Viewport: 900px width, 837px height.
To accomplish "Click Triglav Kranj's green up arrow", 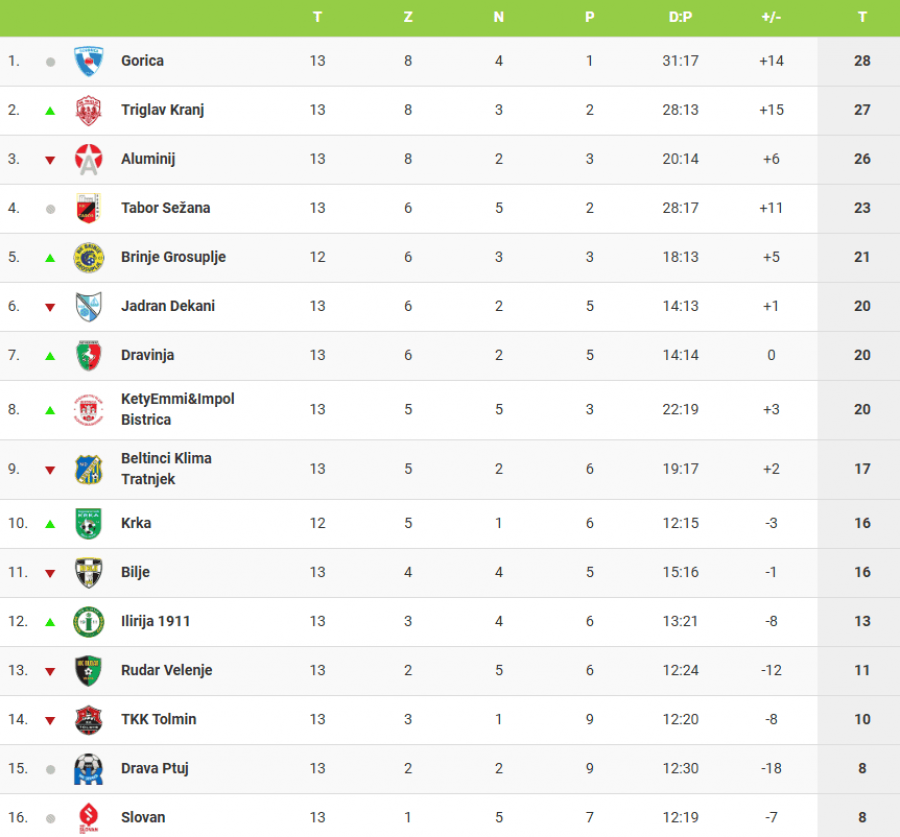I will pyautogui.click(x=50, y=110).
